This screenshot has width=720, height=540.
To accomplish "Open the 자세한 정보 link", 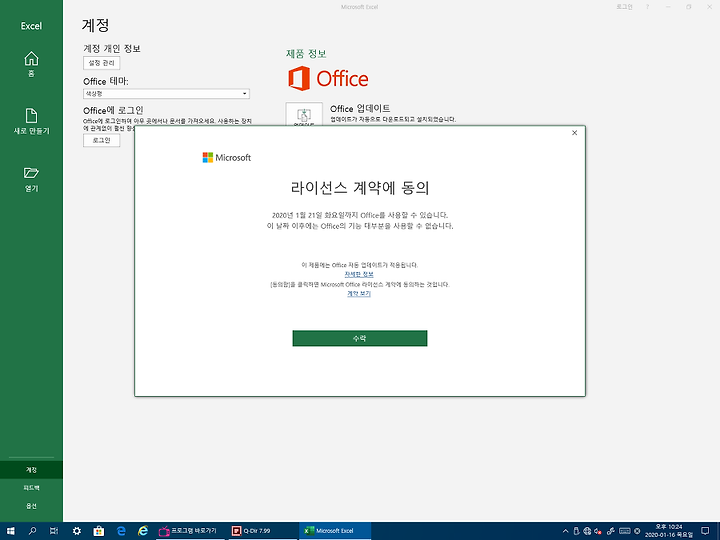I will [359, 274].
